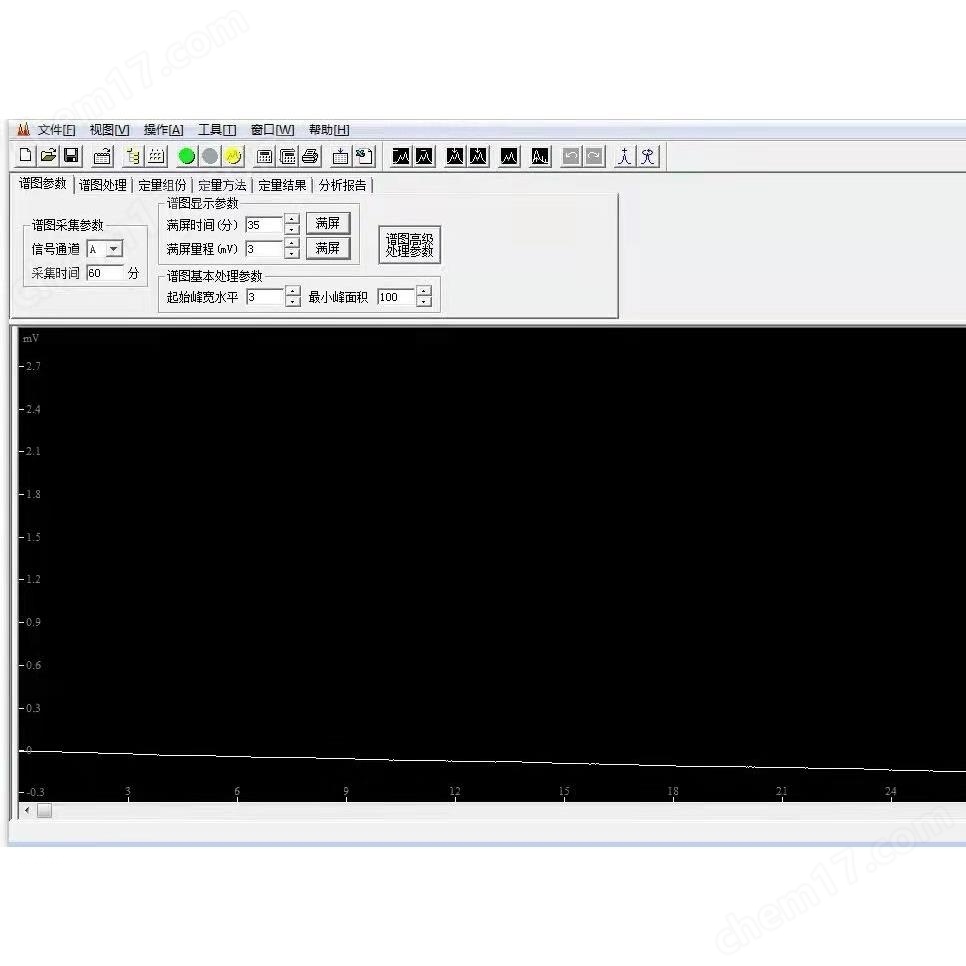Increase 满屏时间 with up arrow
The width and height of the screenshot is (966, 966).
coord(292,219)
